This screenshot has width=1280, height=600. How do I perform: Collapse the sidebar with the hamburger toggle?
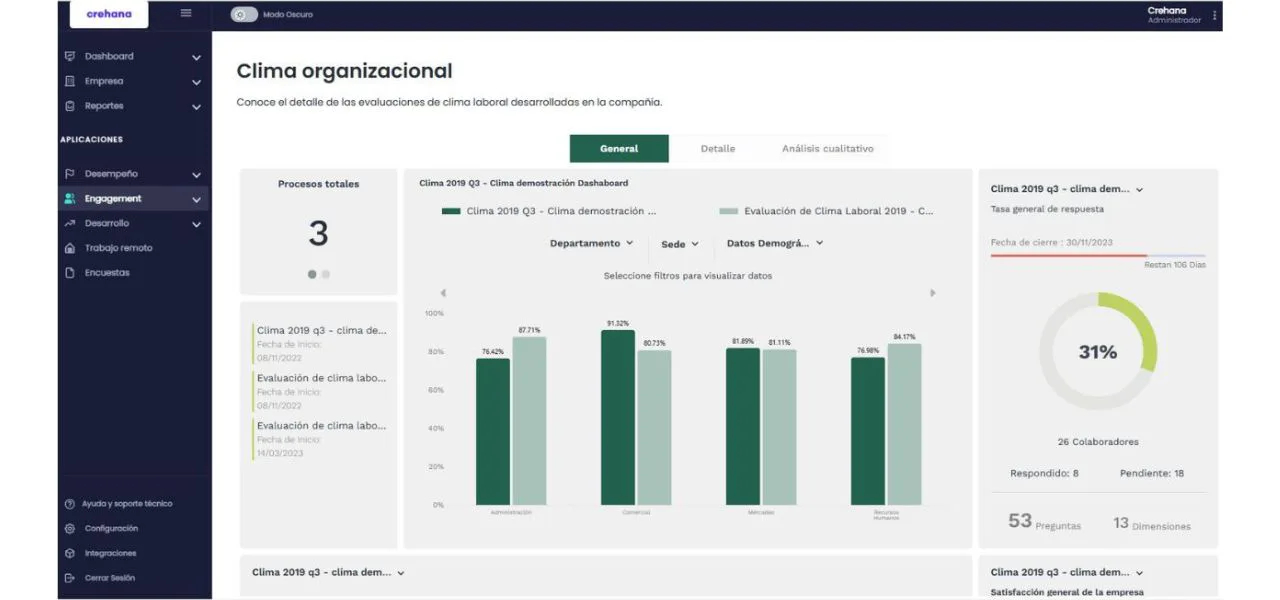[184, 14]
